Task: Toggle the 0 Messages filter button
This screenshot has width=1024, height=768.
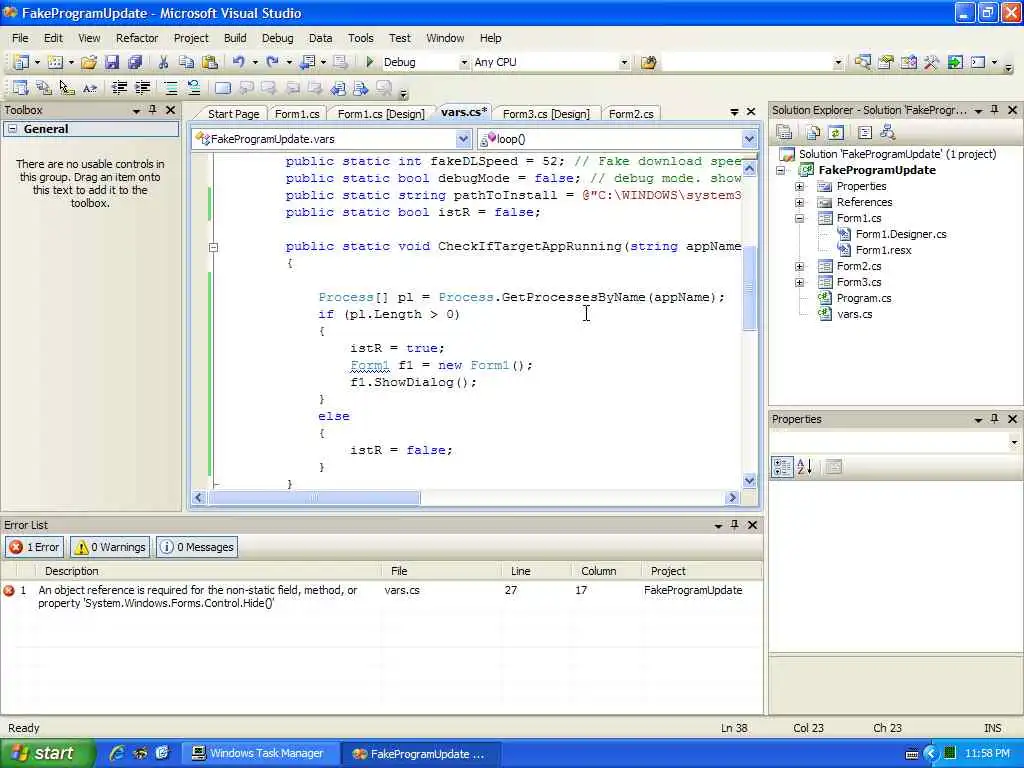Action: [x=197, y=547]
